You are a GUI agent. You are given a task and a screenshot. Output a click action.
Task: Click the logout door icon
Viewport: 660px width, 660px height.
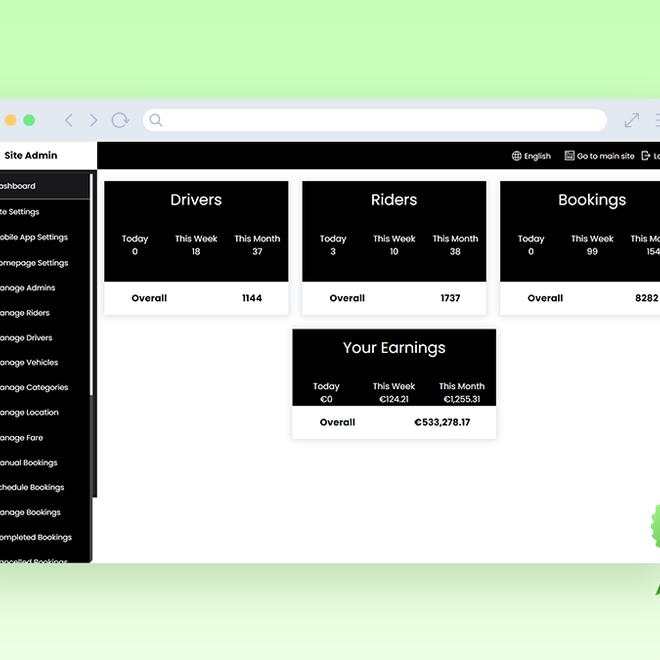click(646, 156)
